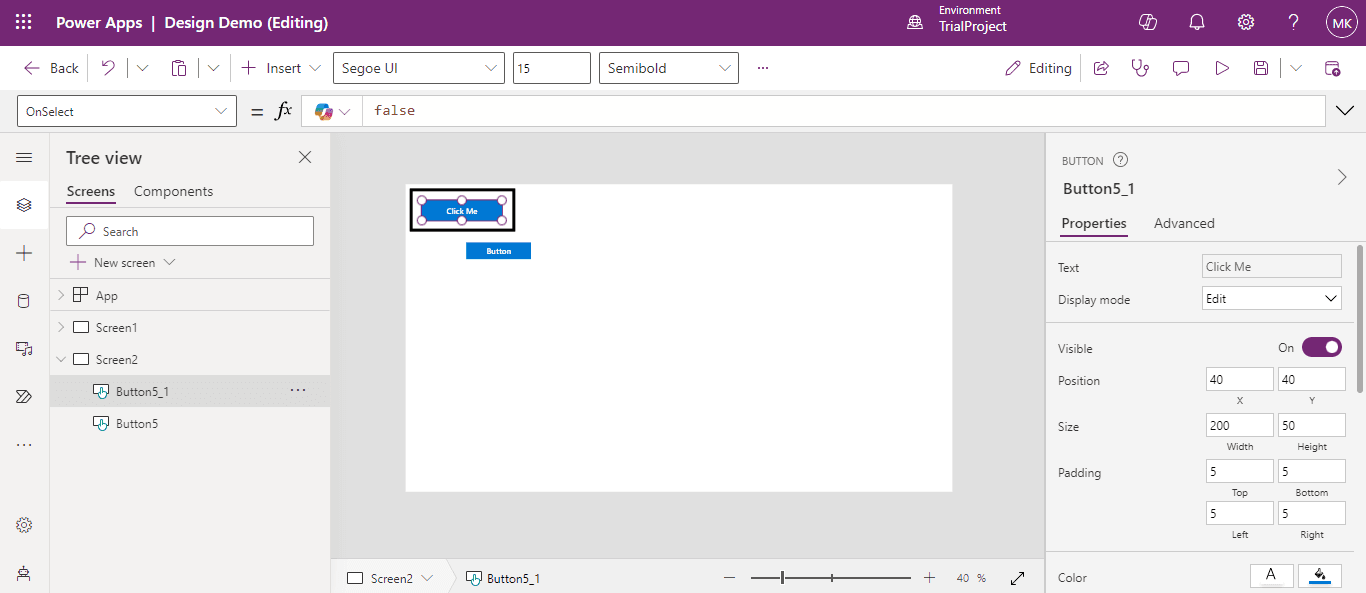
Task: Open the Media icon in left sidebar
Action: (24, 348)
